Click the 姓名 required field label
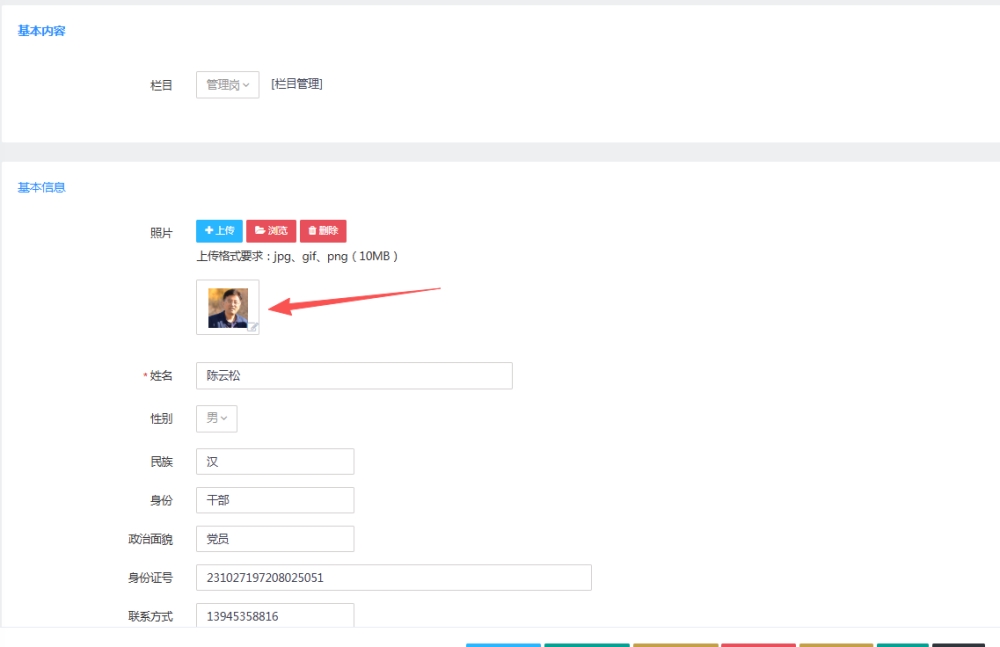The image size is (1000, 647). pos(161,376)
